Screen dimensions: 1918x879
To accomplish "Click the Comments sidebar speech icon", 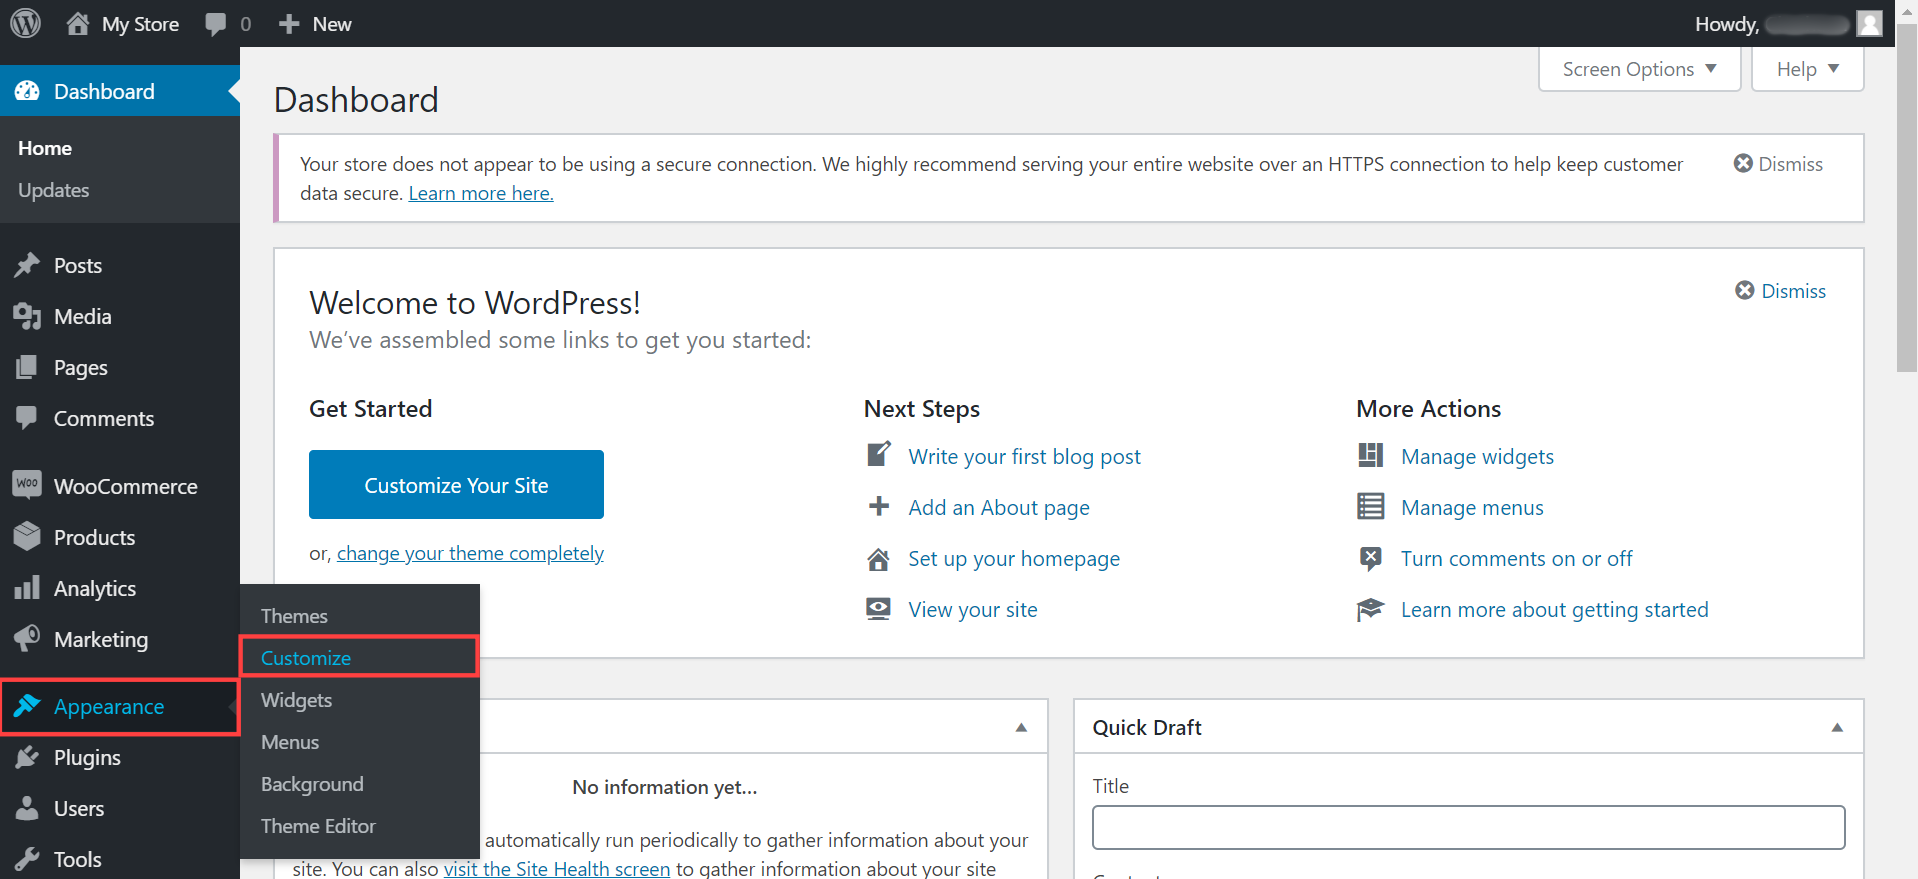I will tap(27, 417).
